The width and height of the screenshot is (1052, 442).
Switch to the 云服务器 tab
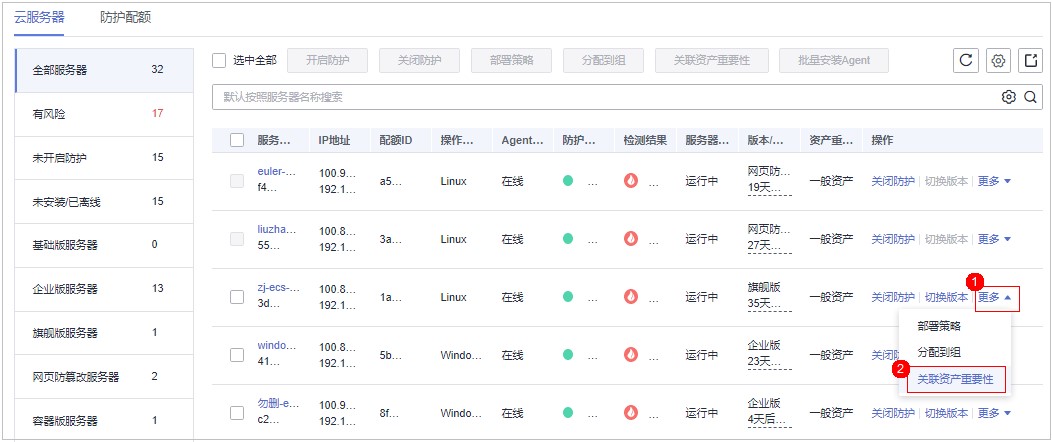tap(39, 17)
